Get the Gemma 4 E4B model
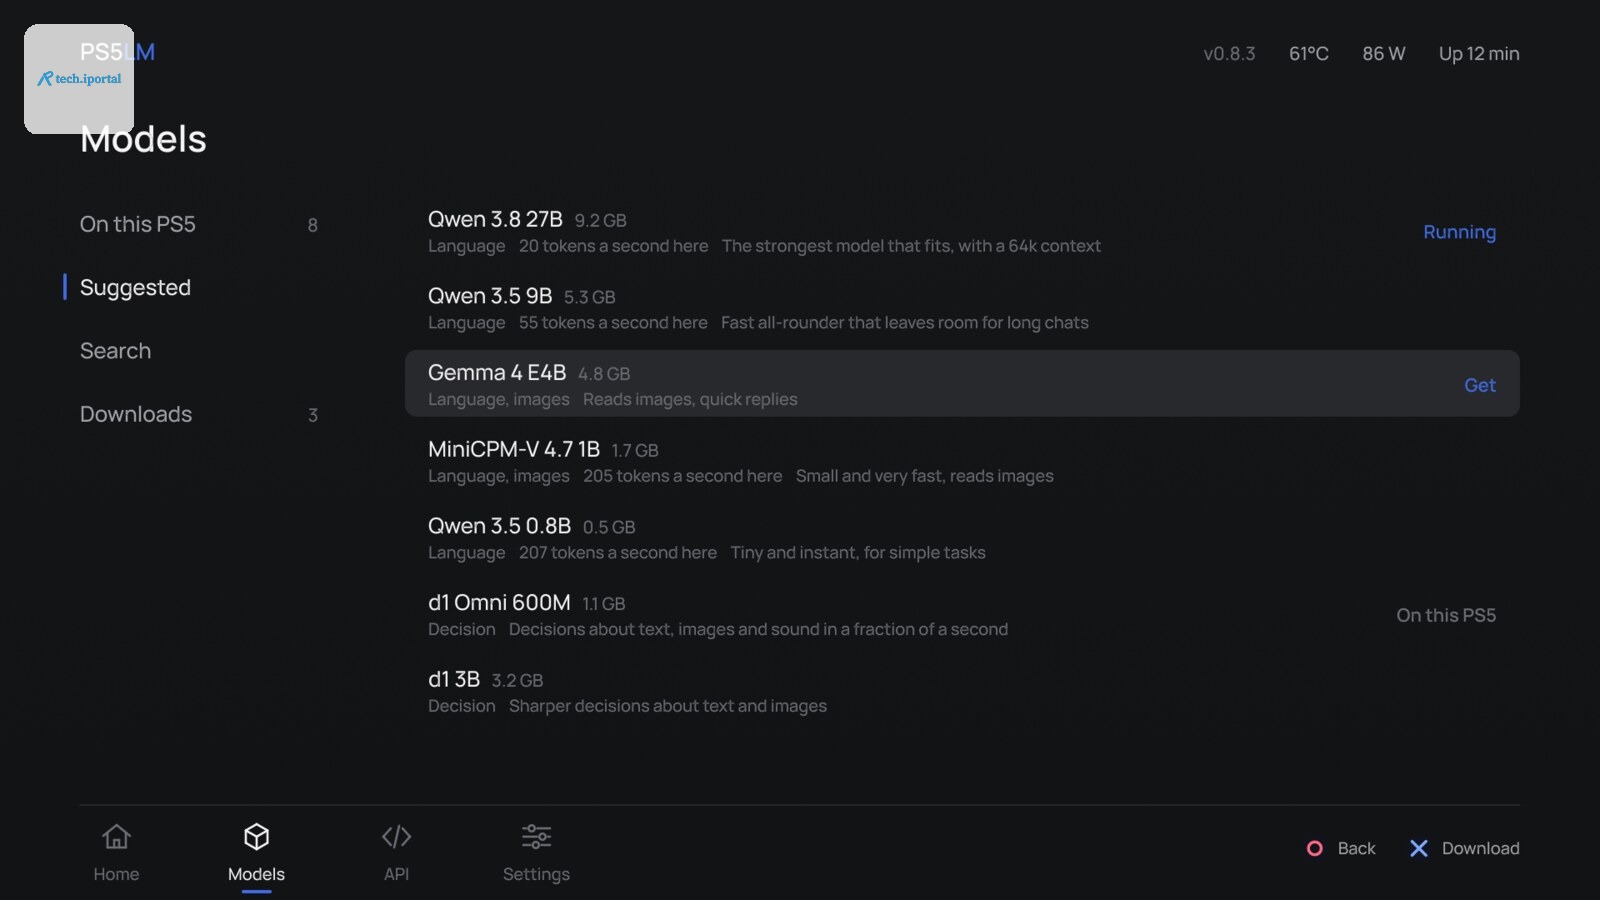Screen dimensions: 1600x900 pyautogui.click(x=1480, y=385)
